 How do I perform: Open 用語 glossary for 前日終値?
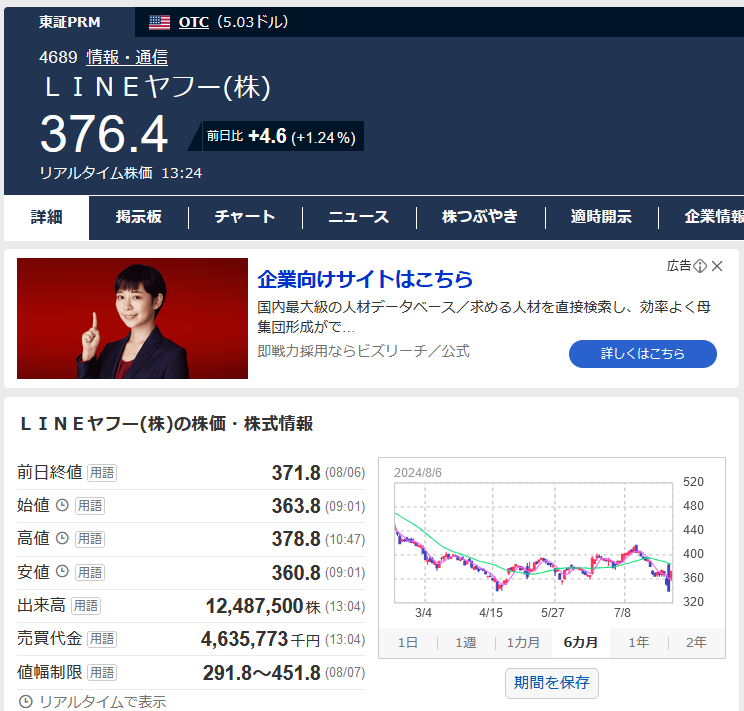click(x=102, y=473)
